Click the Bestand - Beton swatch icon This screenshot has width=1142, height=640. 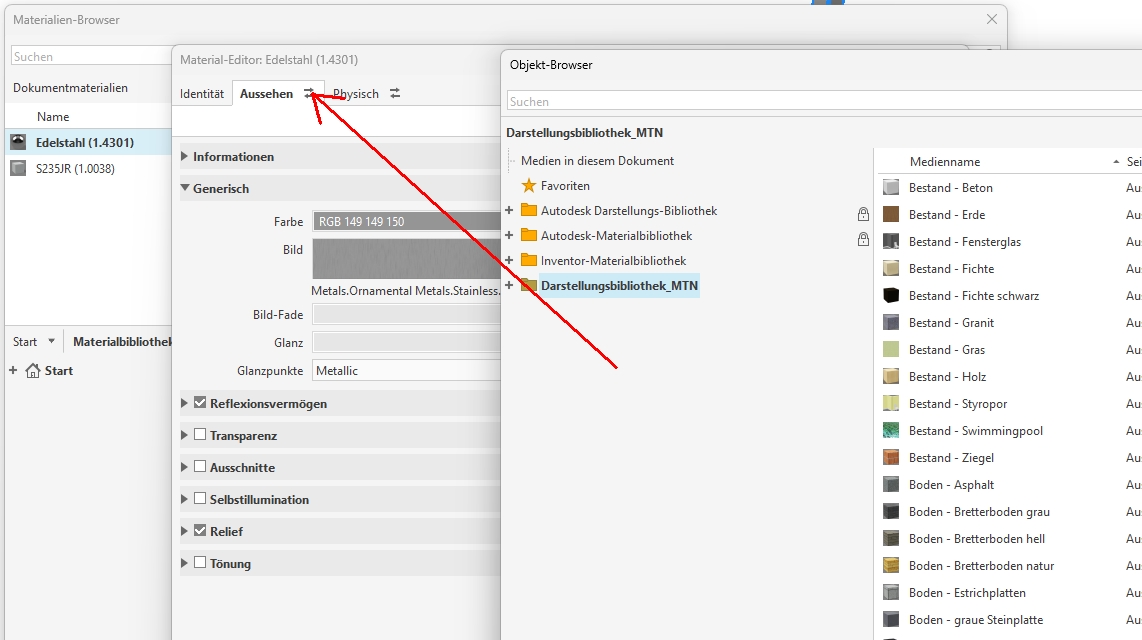(891, 187)
